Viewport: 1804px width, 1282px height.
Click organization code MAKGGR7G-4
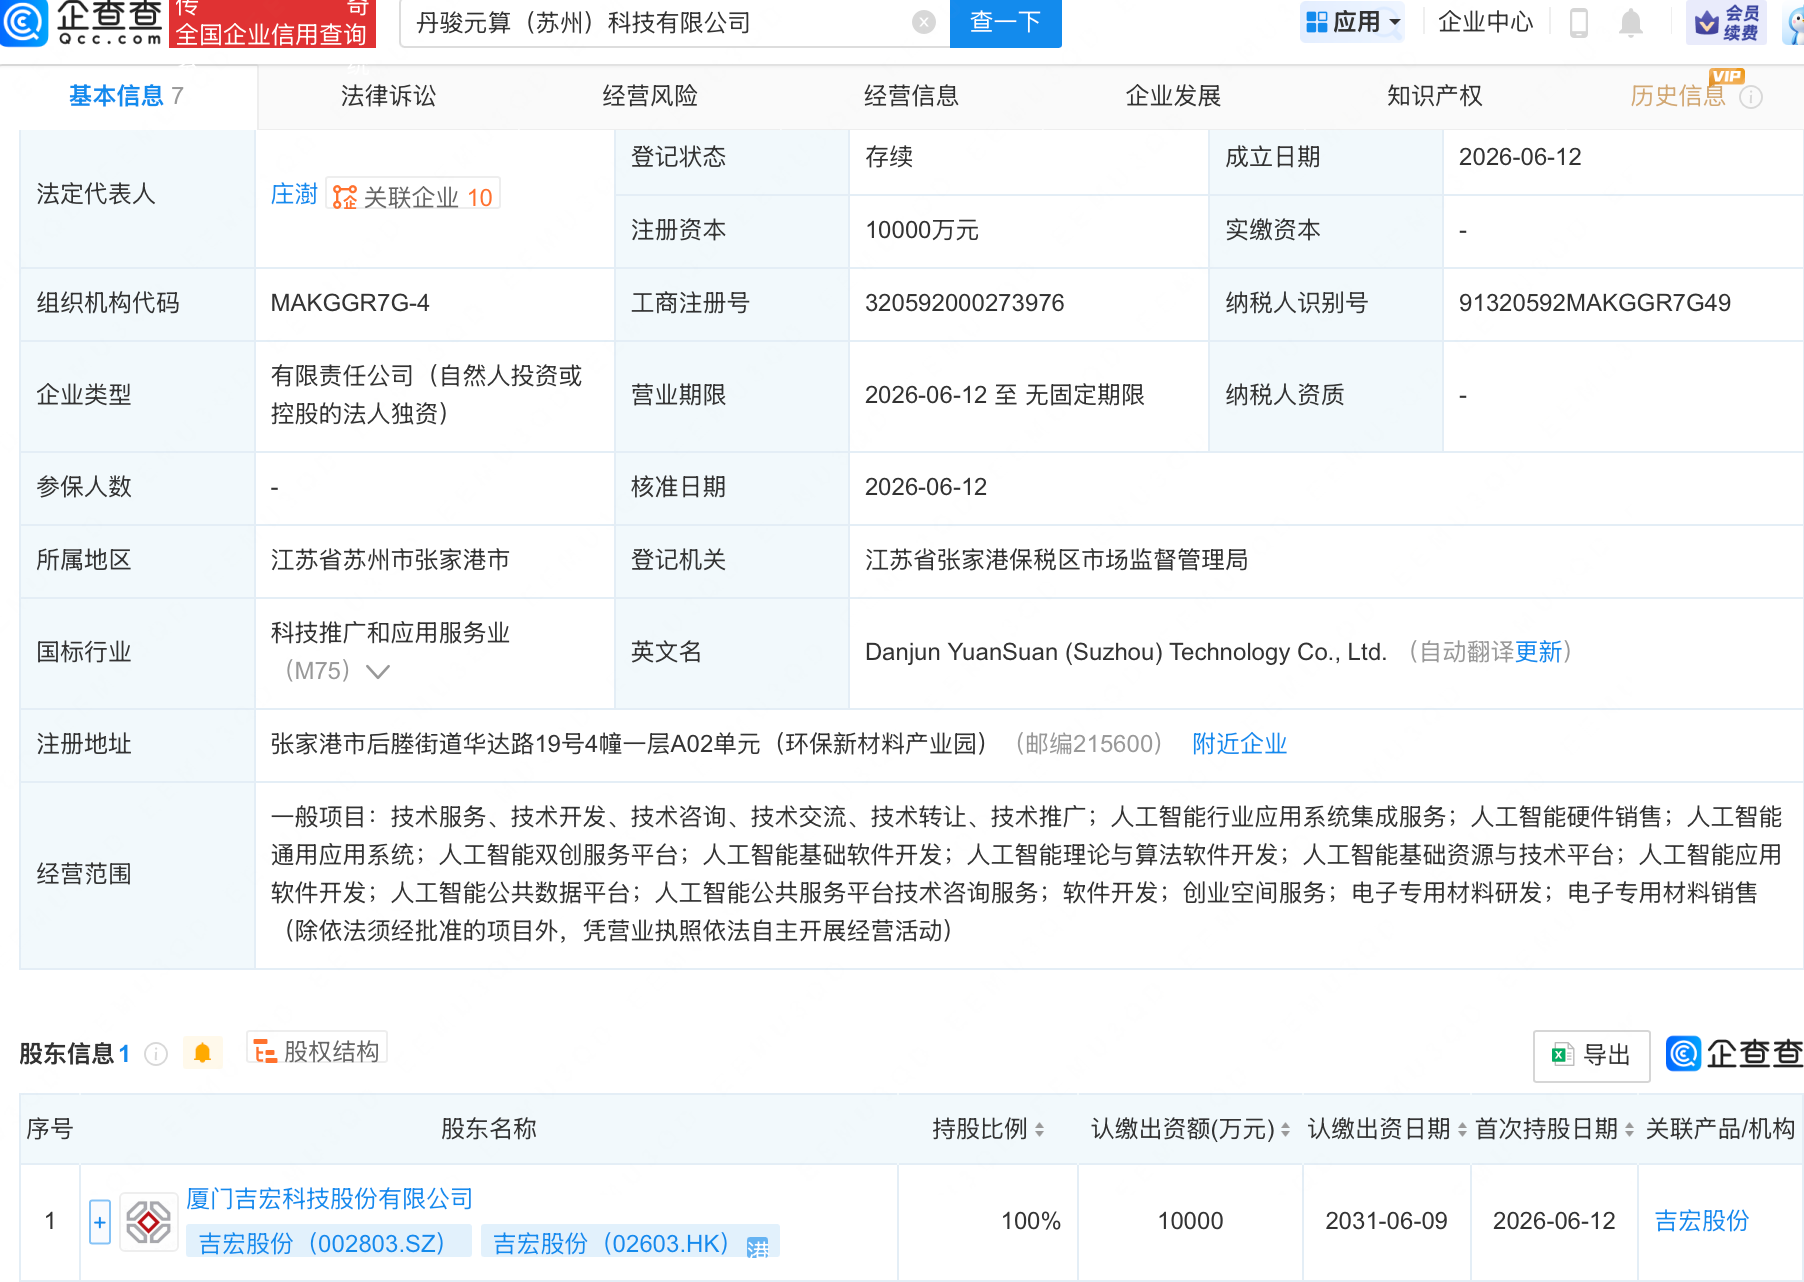tap(349, 303)
